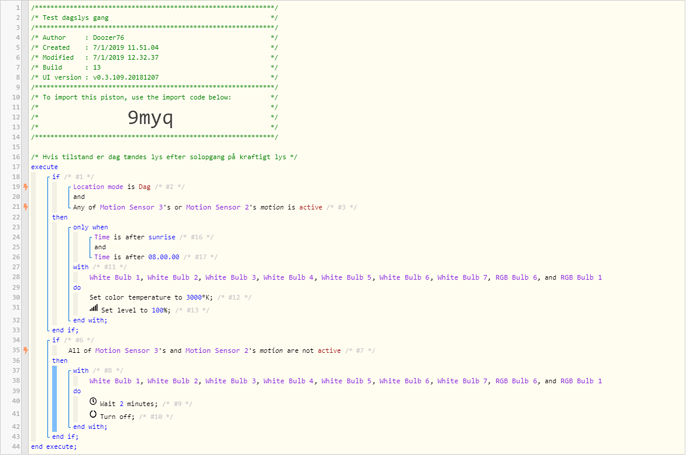Click the 'then' keyword on line 36
This screenshot has height=457, width=690.
[60, 361]
